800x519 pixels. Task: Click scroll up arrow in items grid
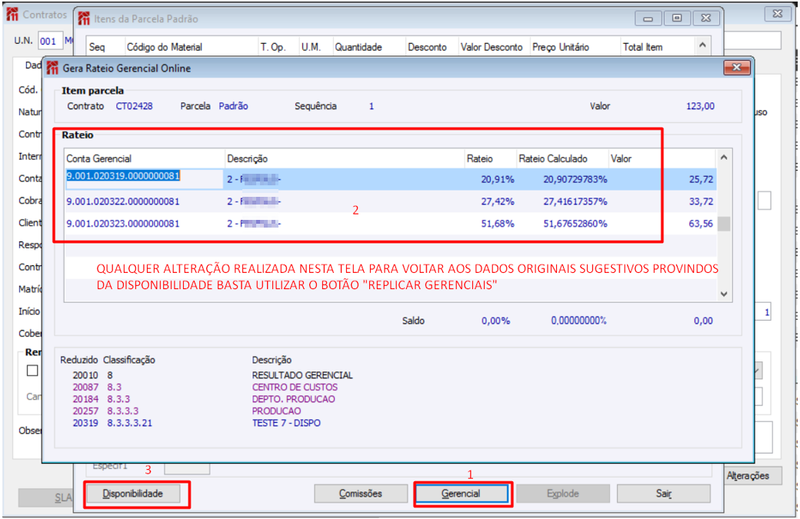pyautogui.click(x=703, y=45)
